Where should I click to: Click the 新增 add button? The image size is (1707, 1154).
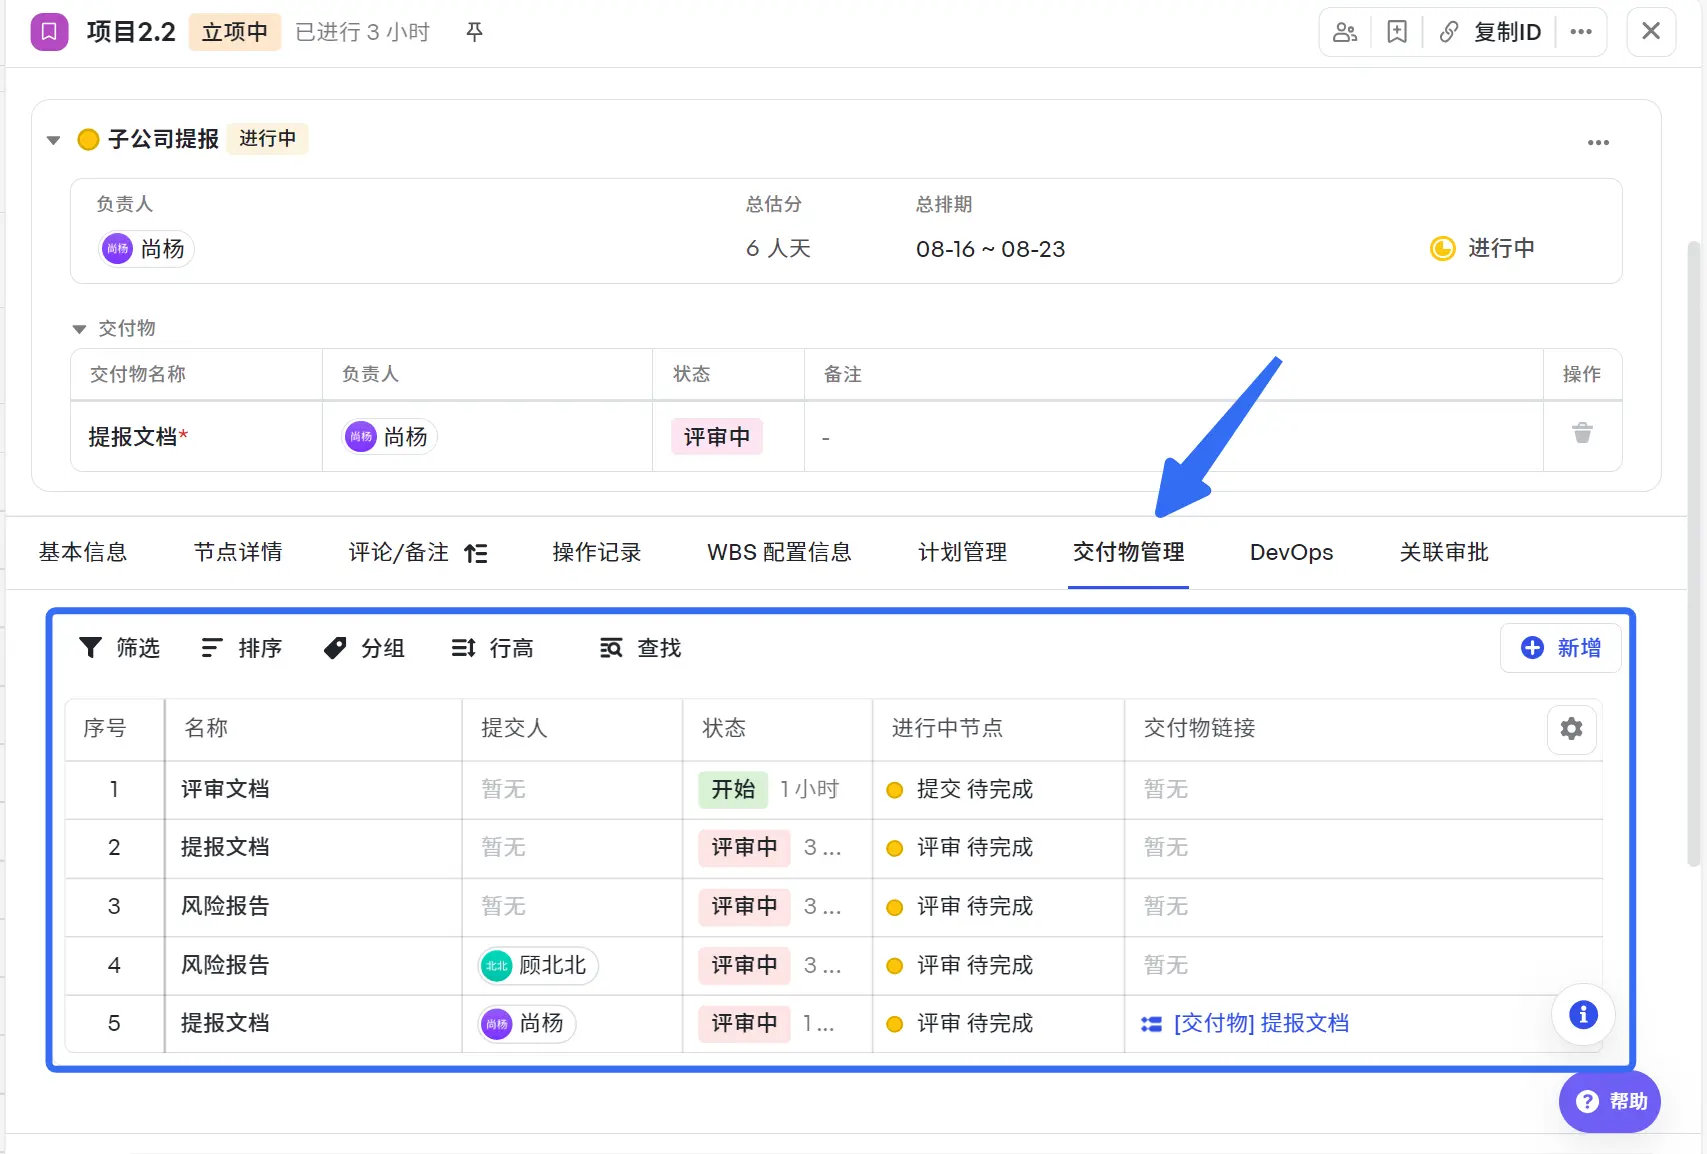coord(1560,648)
